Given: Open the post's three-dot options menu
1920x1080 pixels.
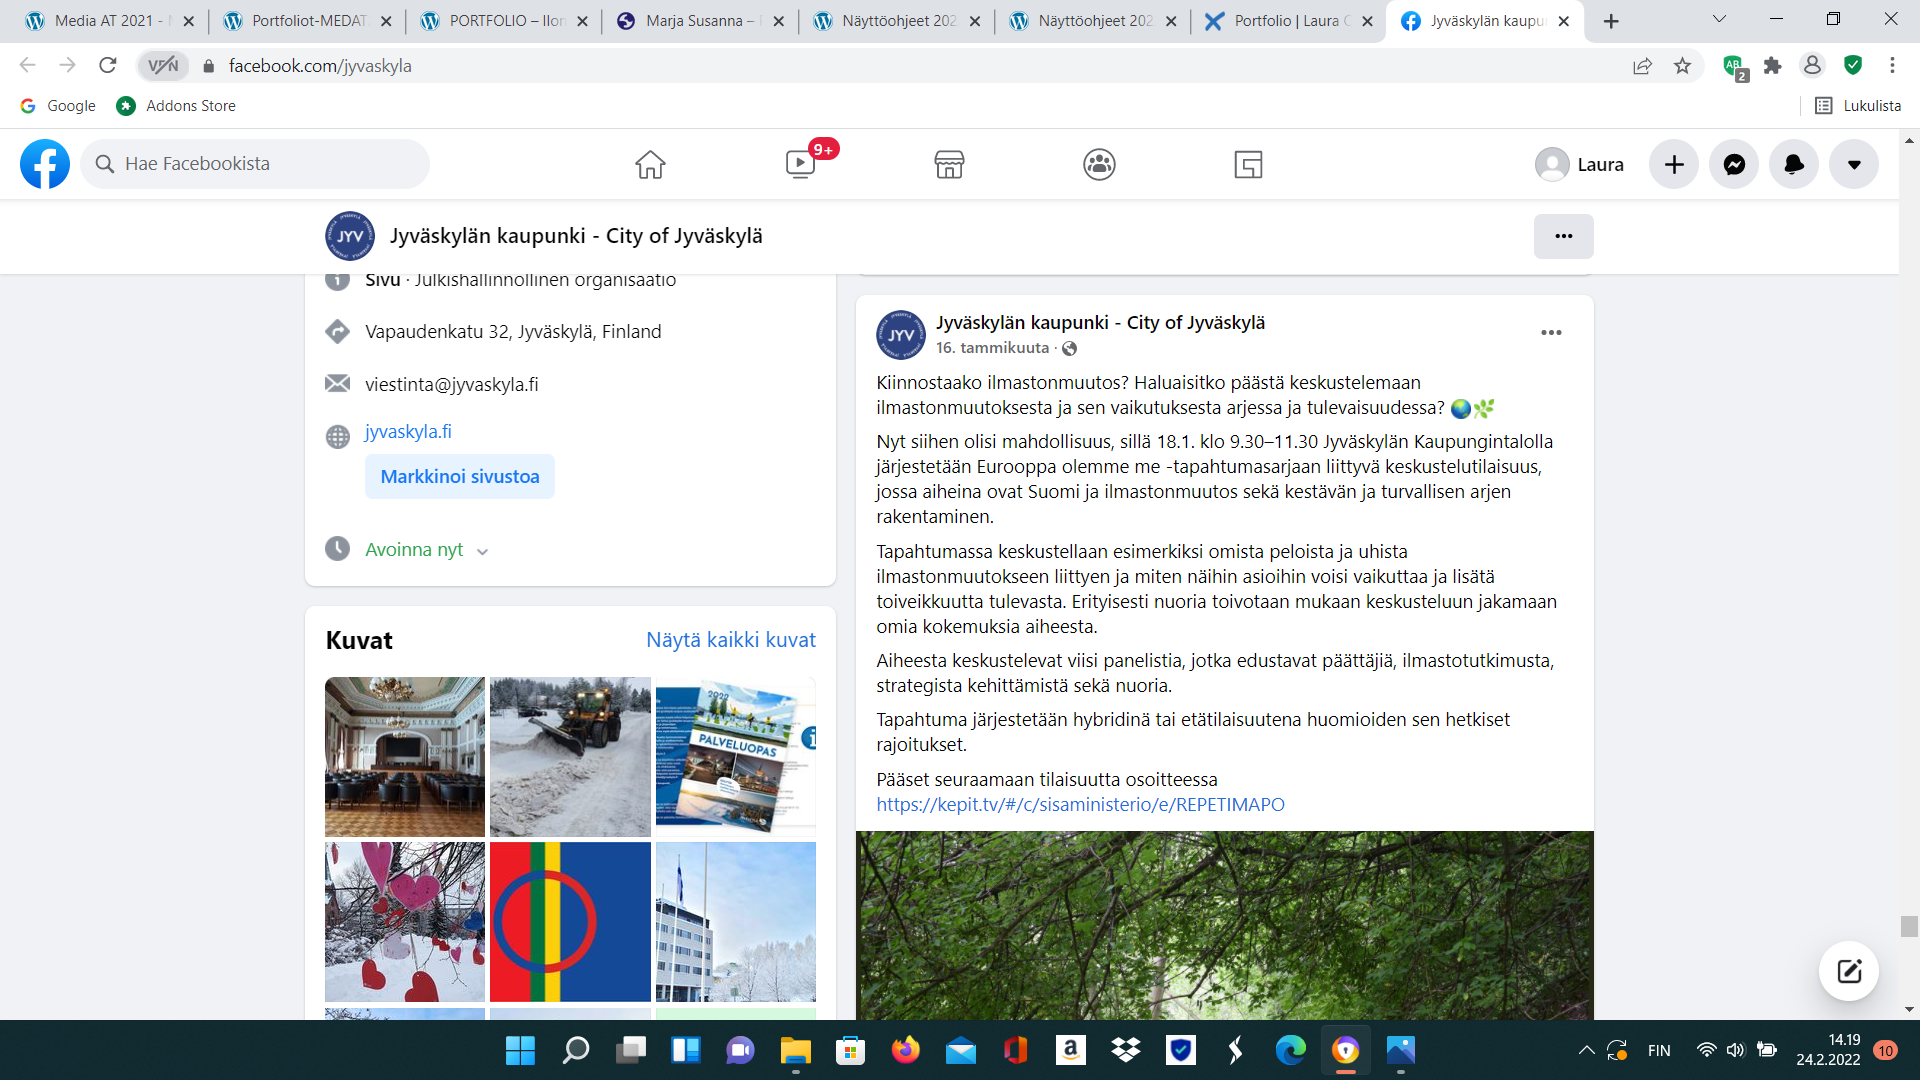Looking at the screenshot, I should tap(1551, 333).
